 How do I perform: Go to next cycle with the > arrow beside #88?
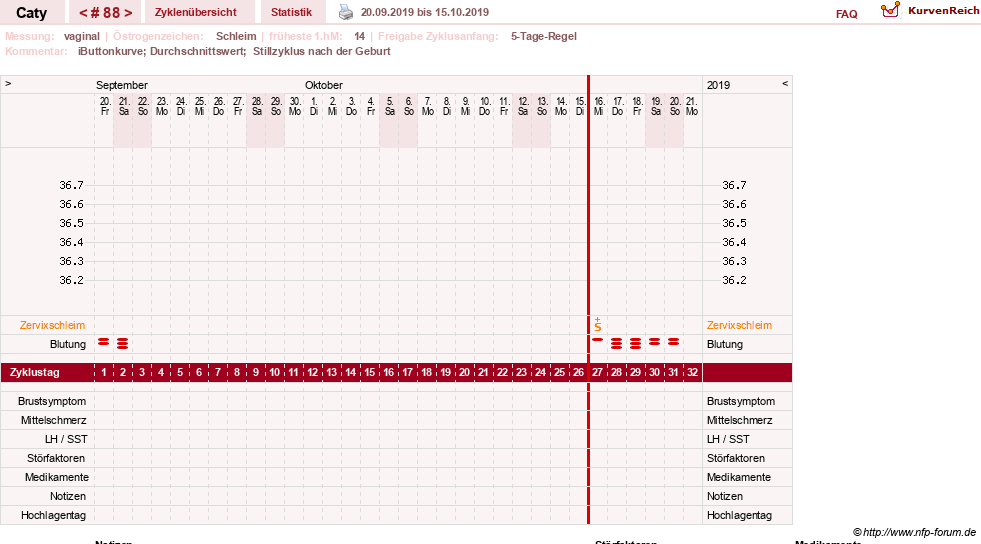coord(128,13)
